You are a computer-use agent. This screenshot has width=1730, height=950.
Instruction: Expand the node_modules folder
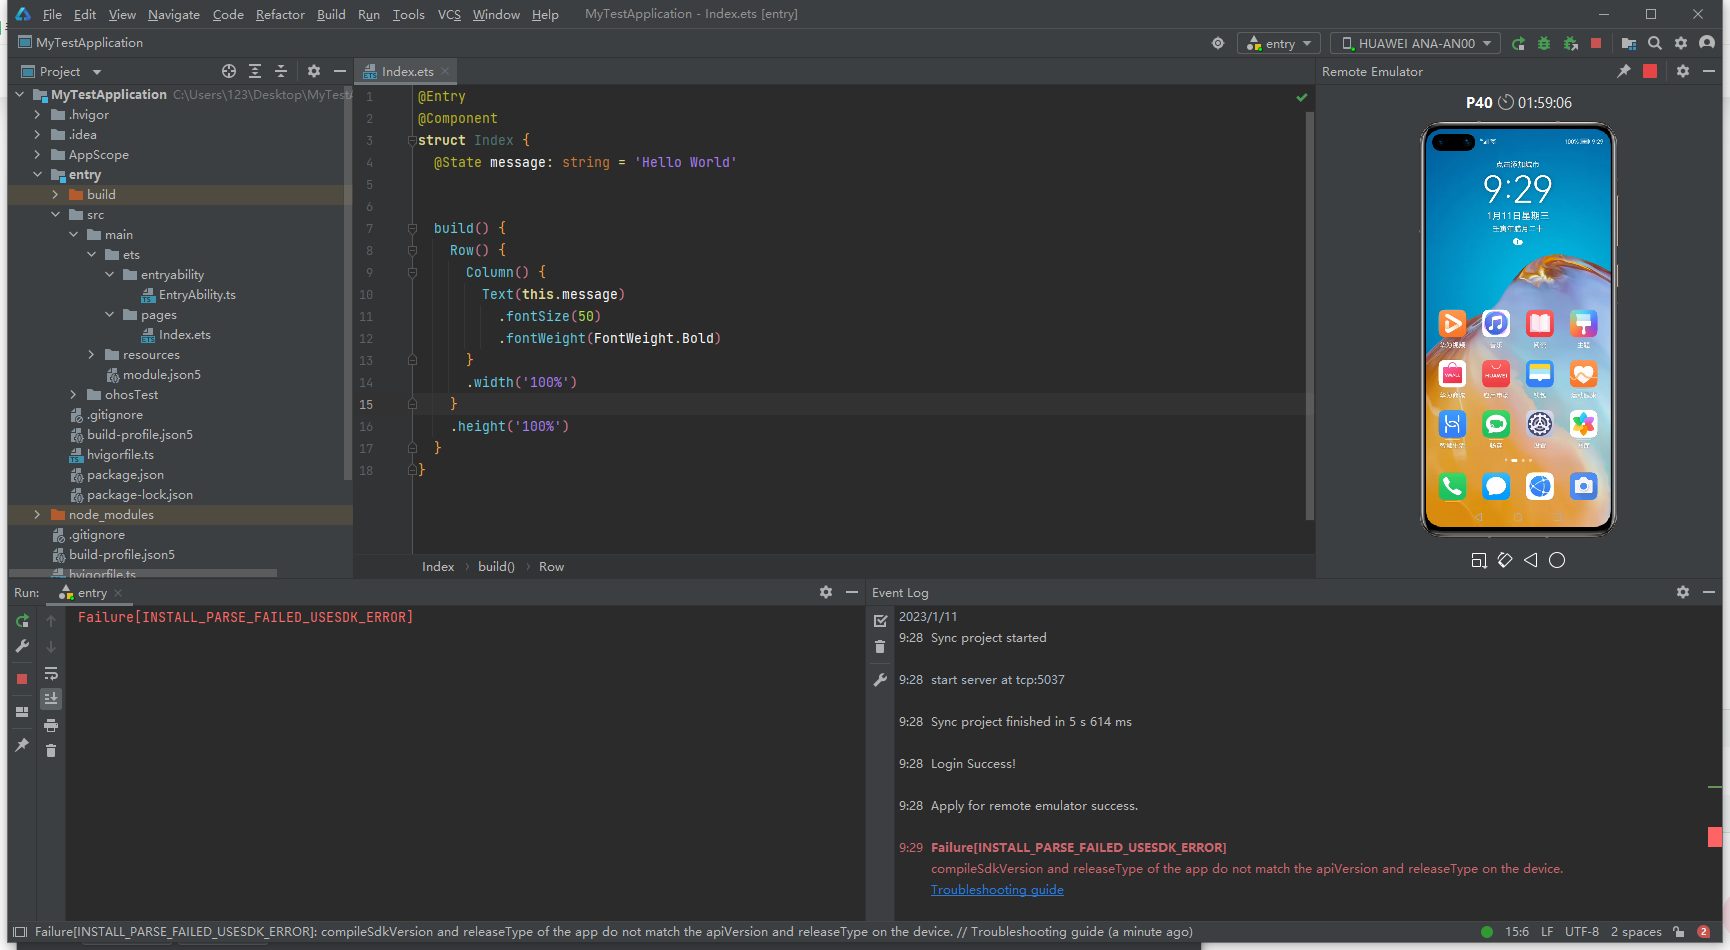pos(37,515)
